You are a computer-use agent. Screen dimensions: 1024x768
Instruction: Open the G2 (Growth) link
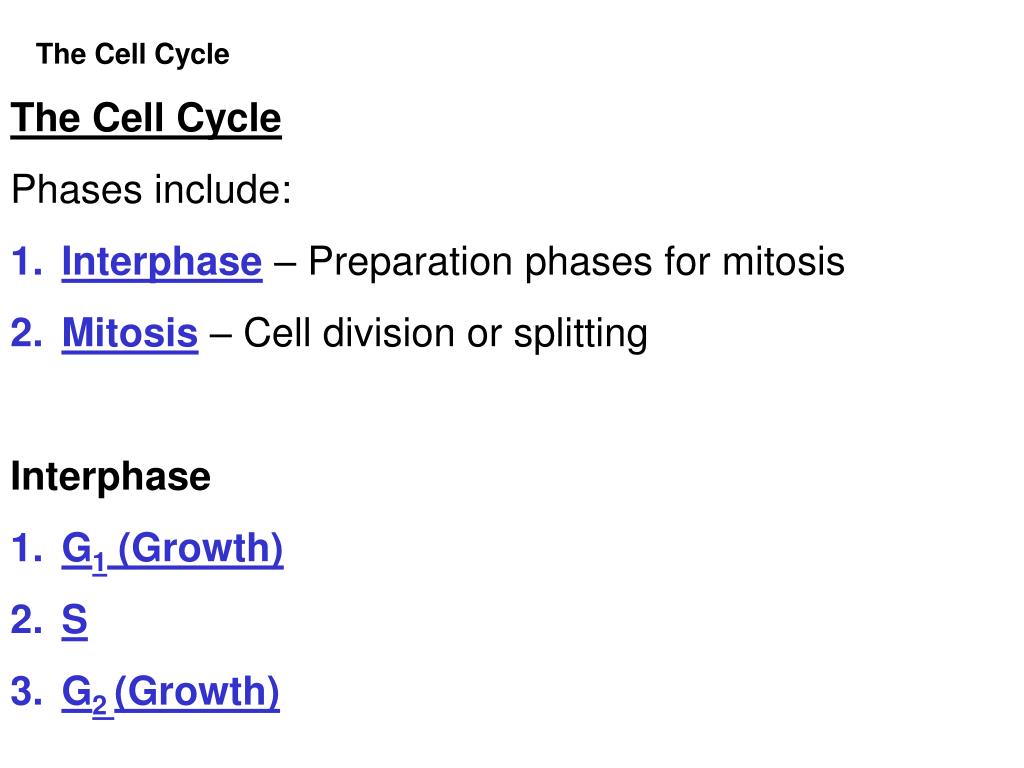click(x=170, y=694)
